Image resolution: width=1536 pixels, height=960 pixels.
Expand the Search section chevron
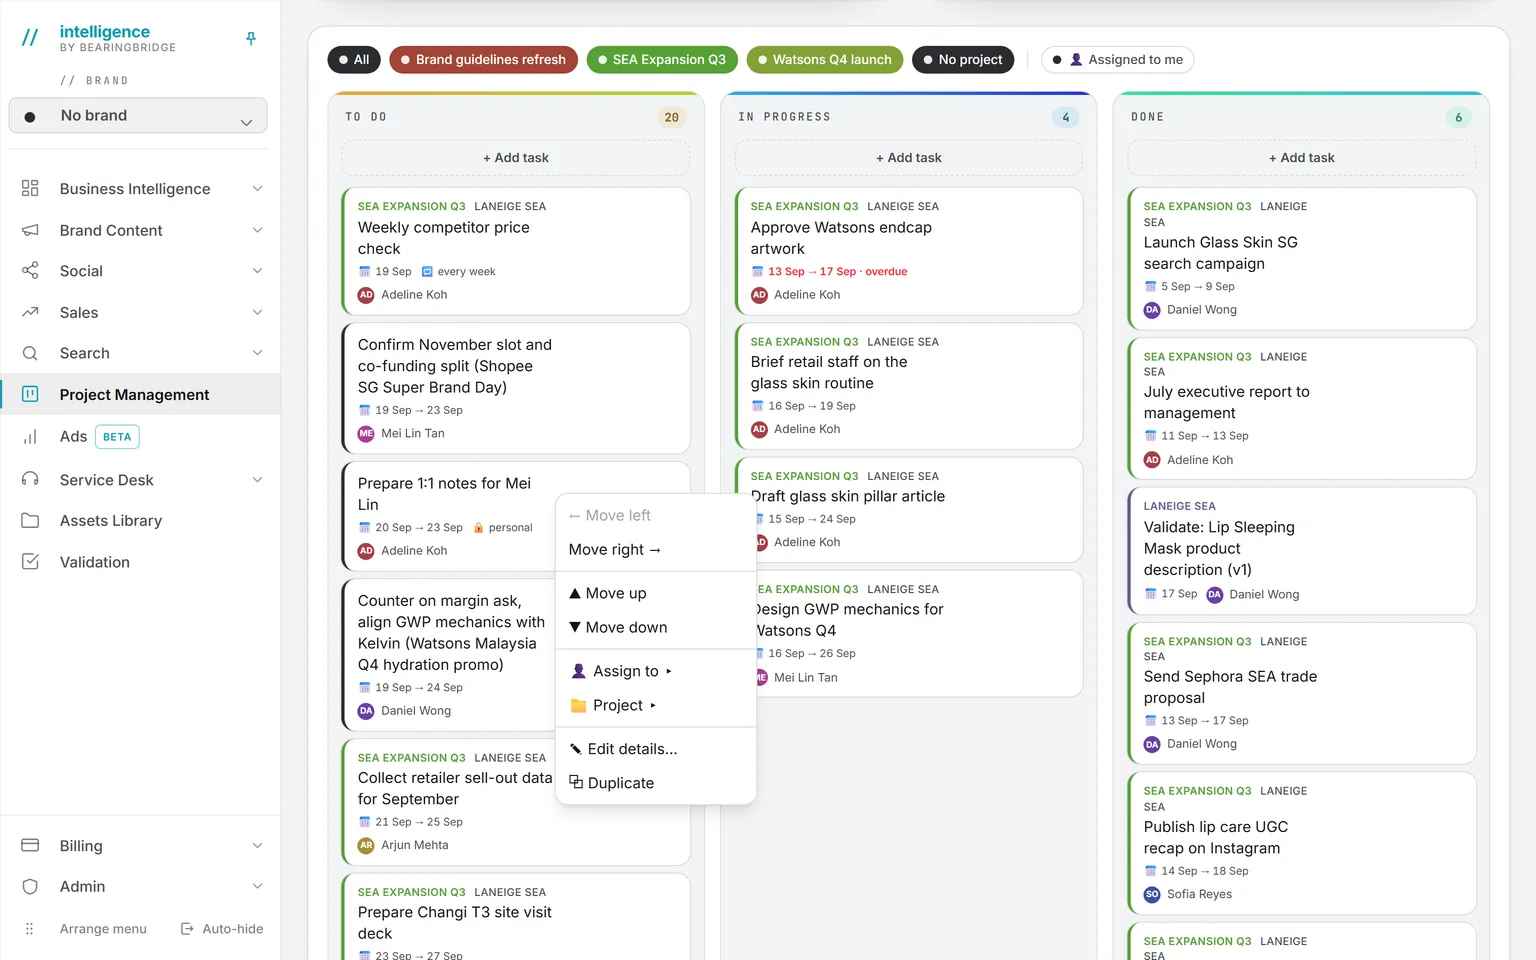click(x=257, y=353)
